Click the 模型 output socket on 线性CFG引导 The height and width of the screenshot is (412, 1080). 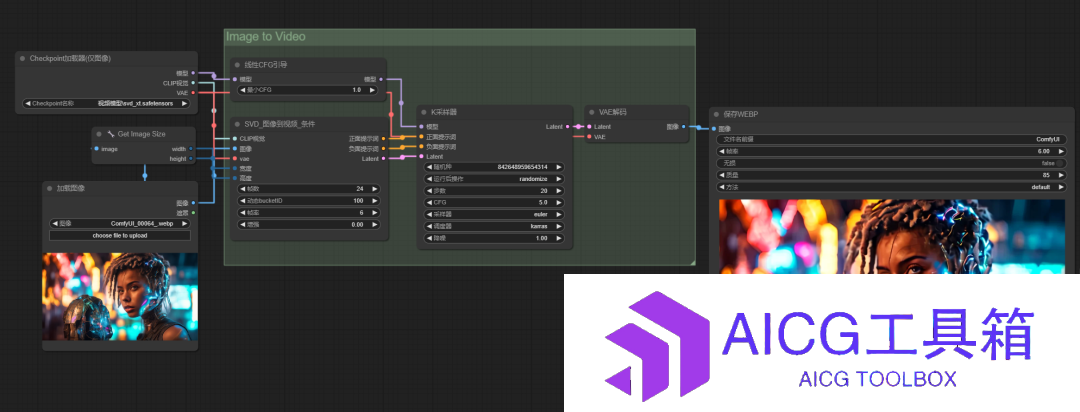click(381, 79)
